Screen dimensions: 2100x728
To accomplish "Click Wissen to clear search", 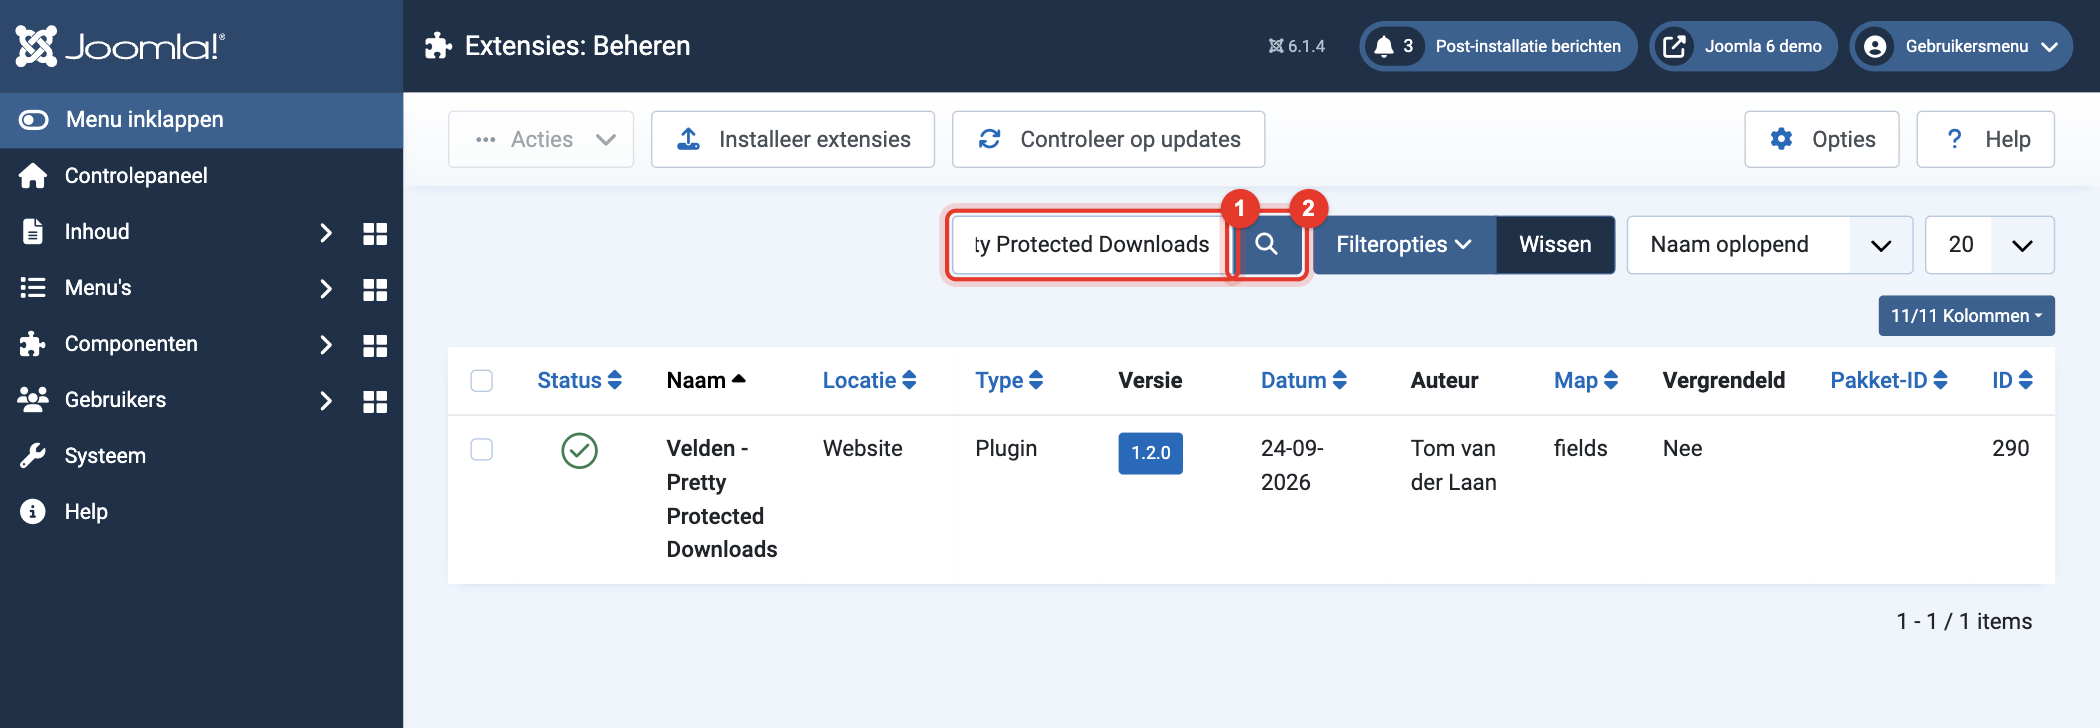I will (x=1555, y=245).
